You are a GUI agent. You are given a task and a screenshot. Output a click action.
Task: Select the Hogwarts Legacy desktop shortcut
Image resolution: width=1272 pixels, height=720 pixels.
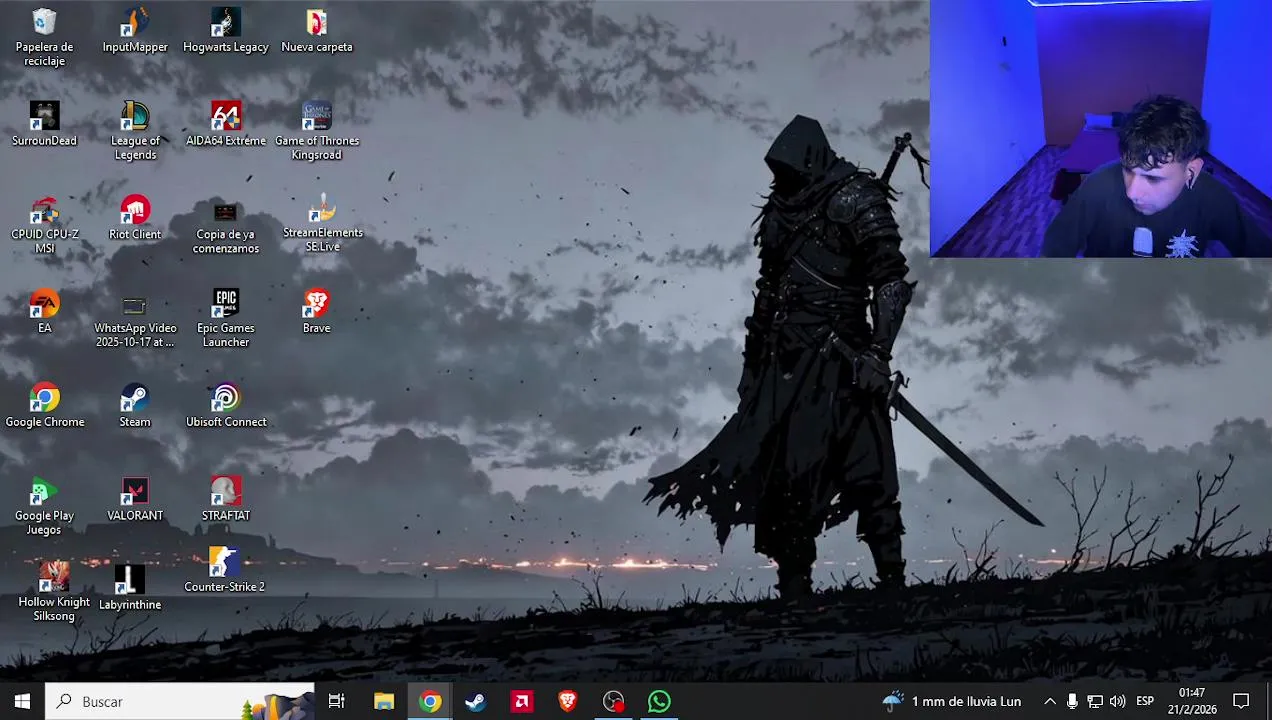(226, 30)
